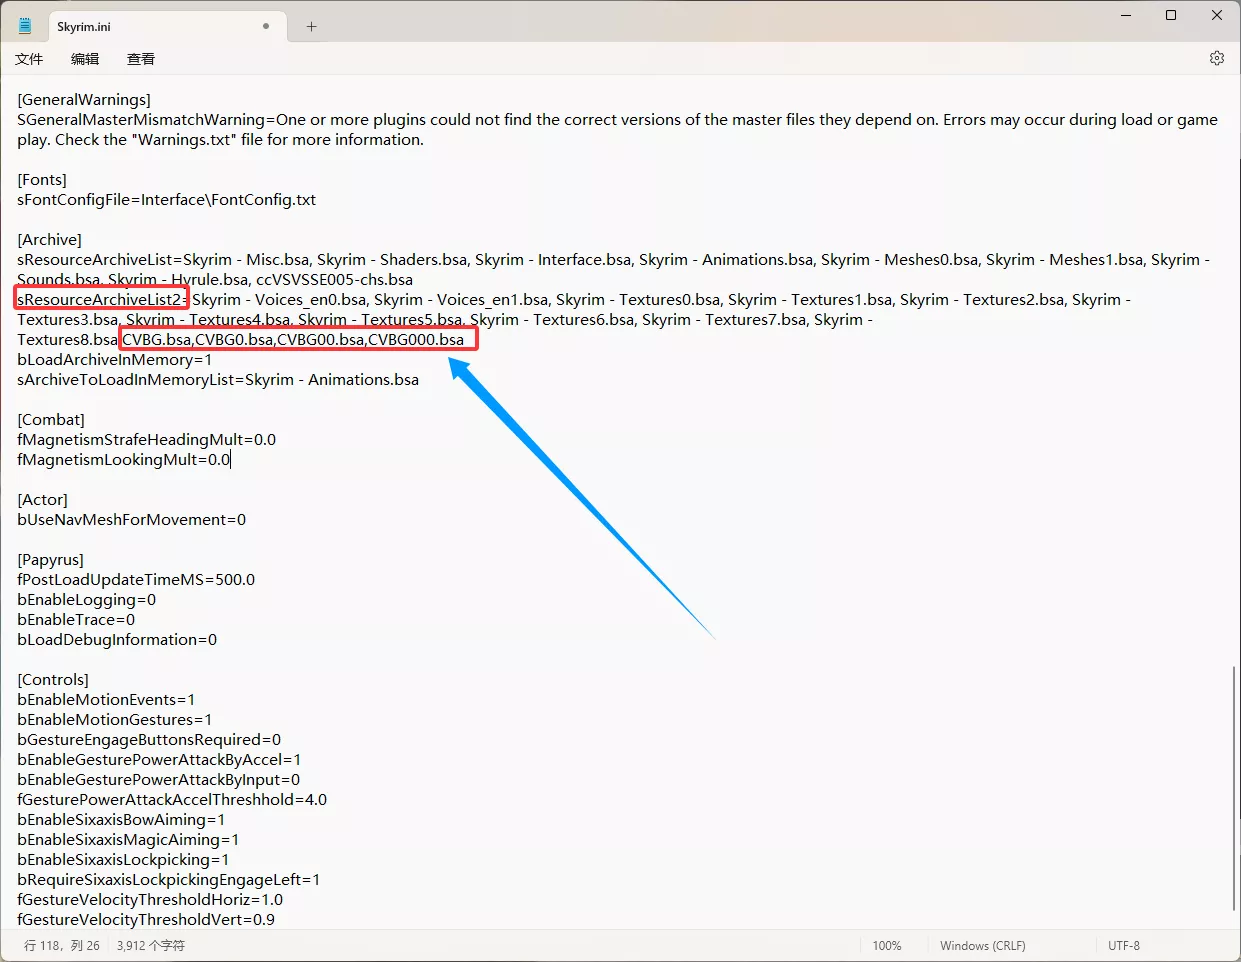Place cursor in the fMagnetismLookingMult=0.0 line
Screen dimensions: 1241x962
pos(124,460)
